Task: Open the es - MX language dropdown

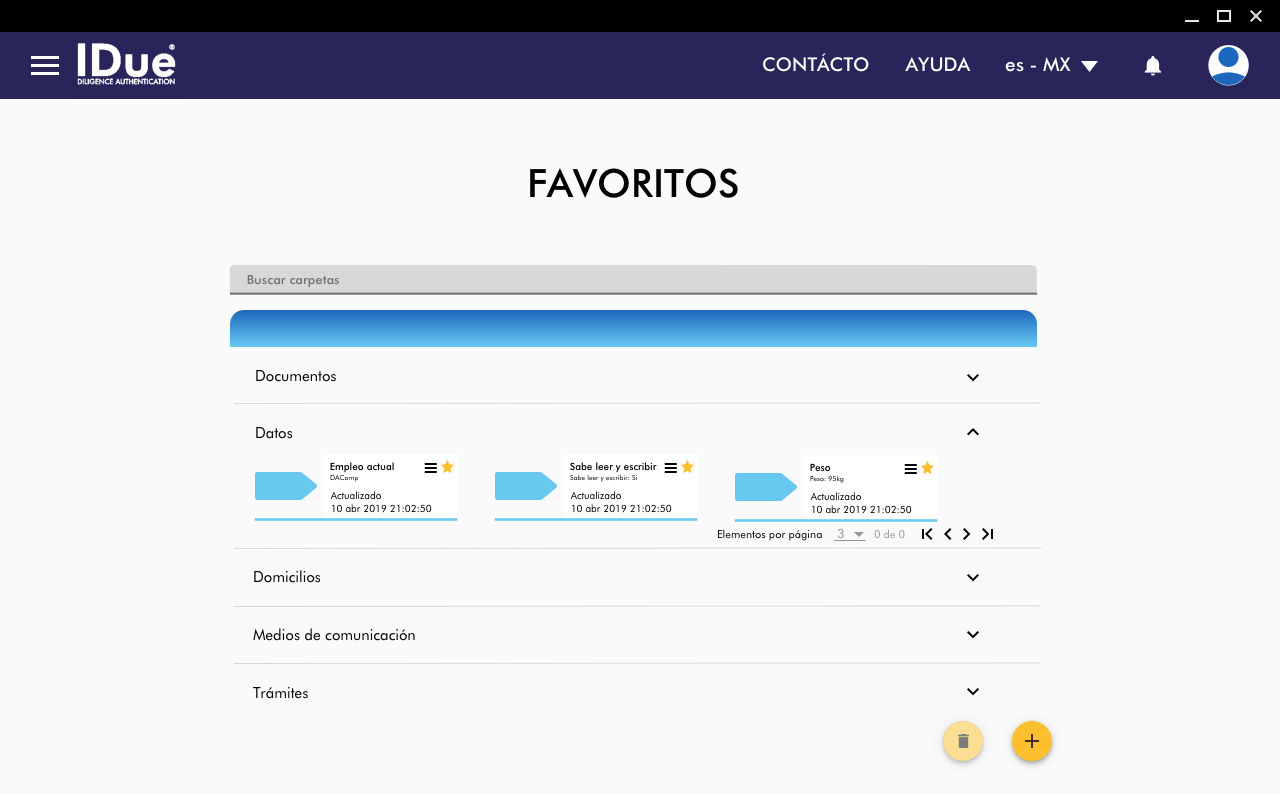Action: 1051,65
